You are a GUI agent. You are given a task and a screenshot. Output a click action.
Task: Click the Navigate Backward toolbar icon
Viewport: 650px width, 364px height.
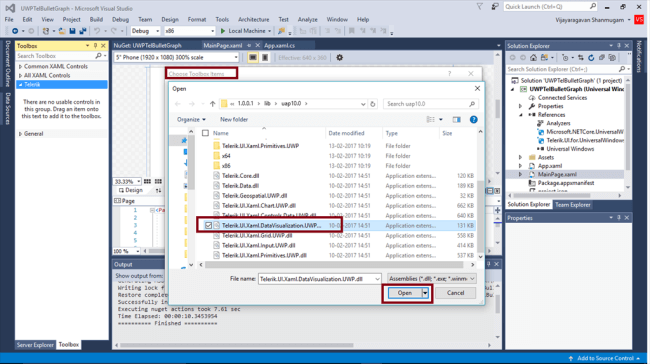pyautogui.click(x=15, y=31)
